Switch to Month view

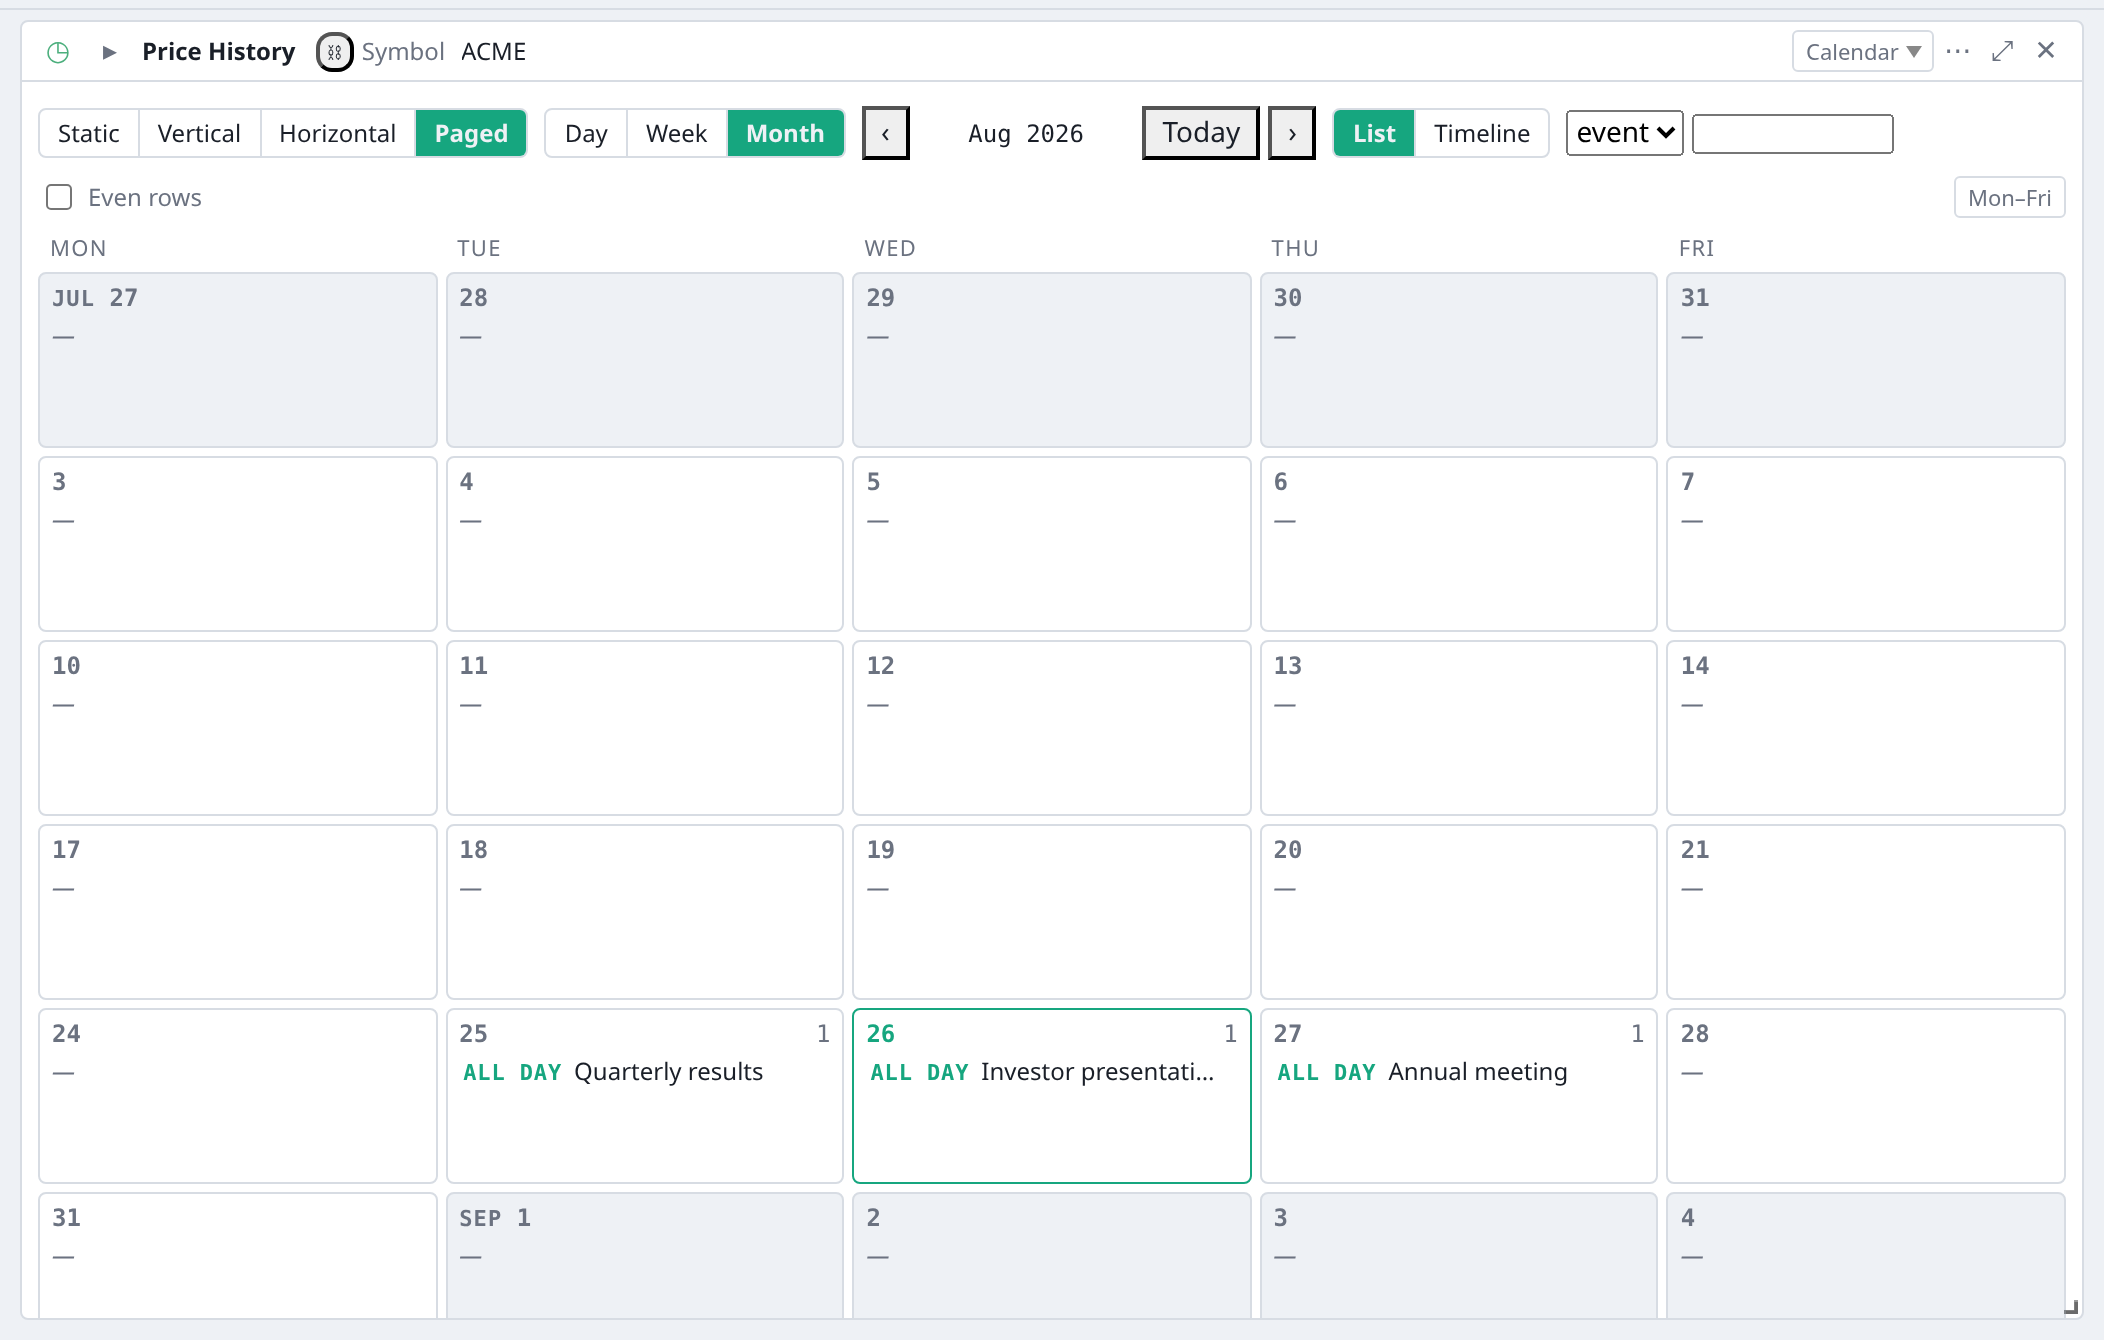pos(786,133)
